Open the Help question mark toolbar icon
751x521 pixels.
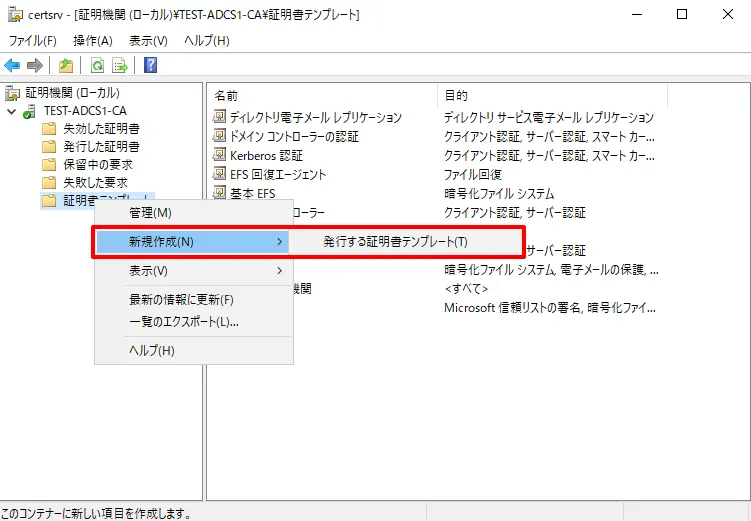(150, 65)
